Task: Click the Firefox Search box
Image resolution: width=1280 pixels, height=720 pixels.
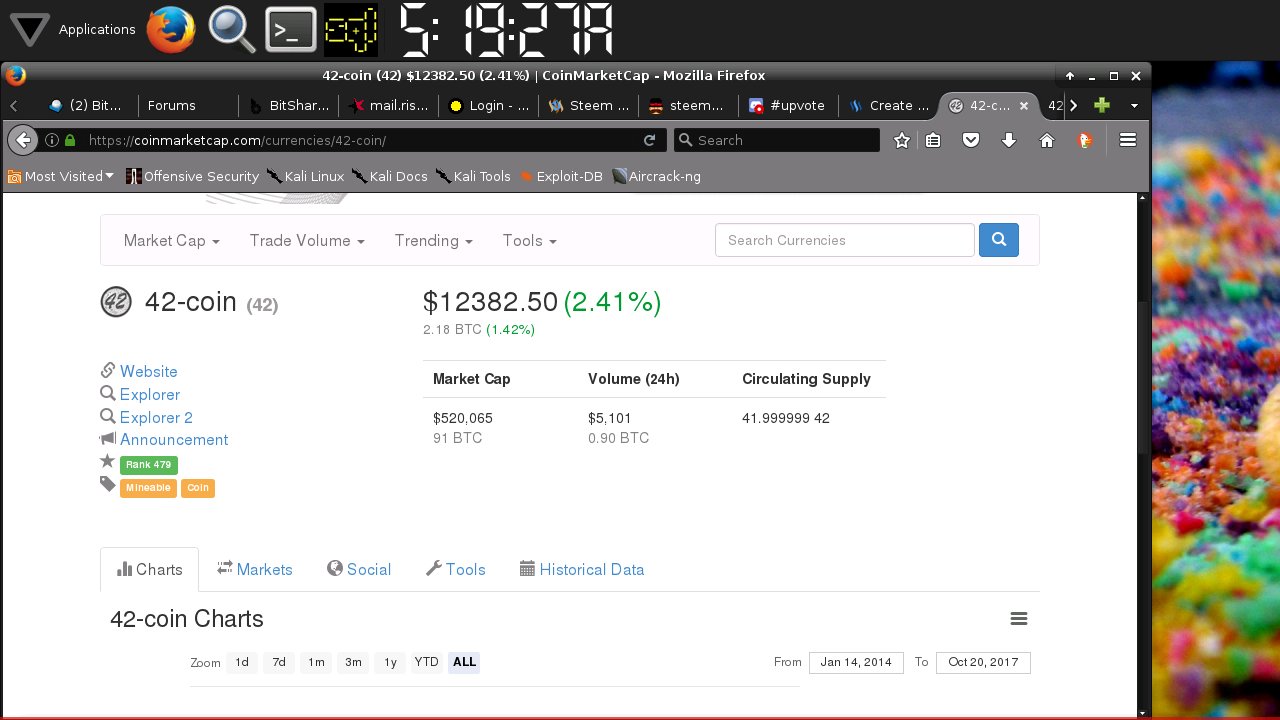Action: pos(777,140)
